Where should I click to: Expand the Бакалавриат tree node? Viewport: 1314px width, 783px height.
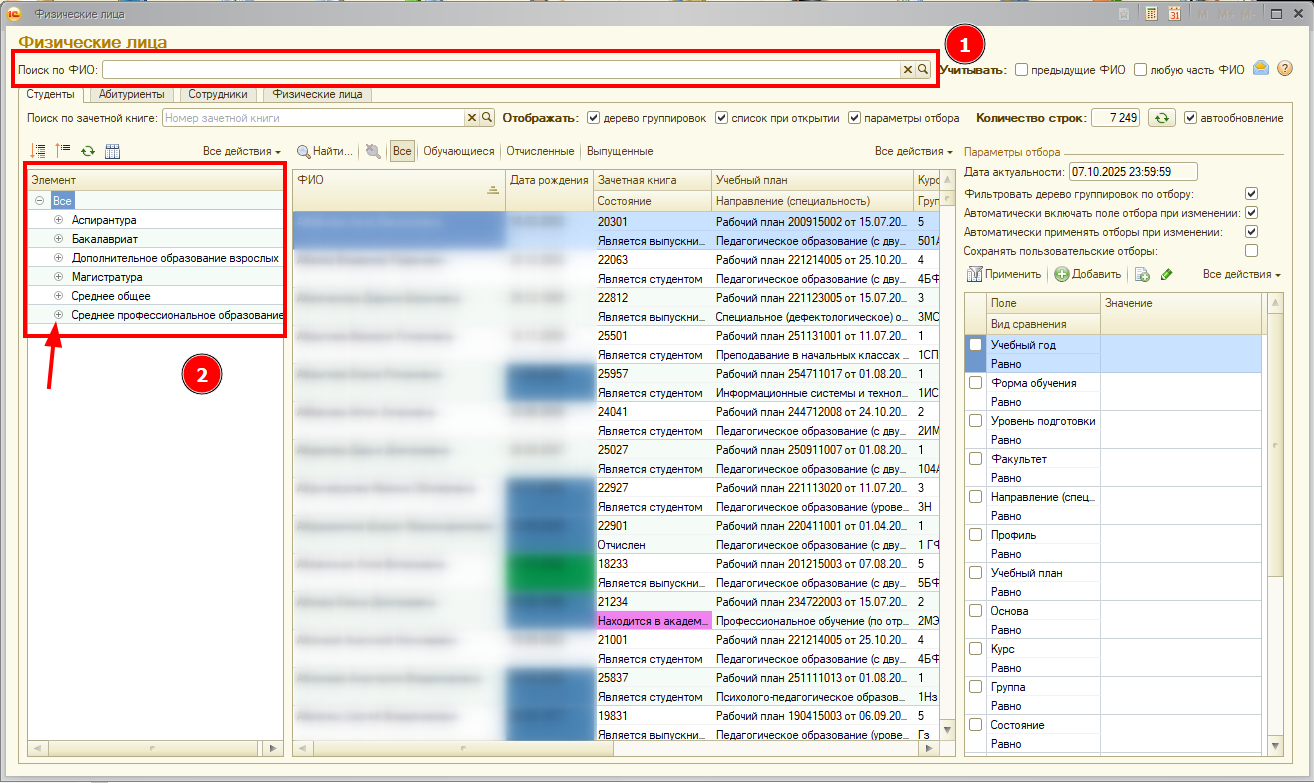(x=58, y=239)
